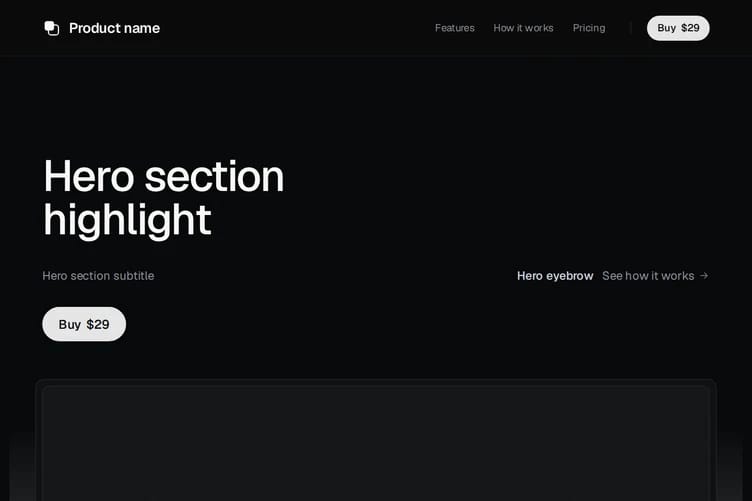Click the word "Buy" in the hero button
This screenshot has width=752, height=501.
(70, 325)
